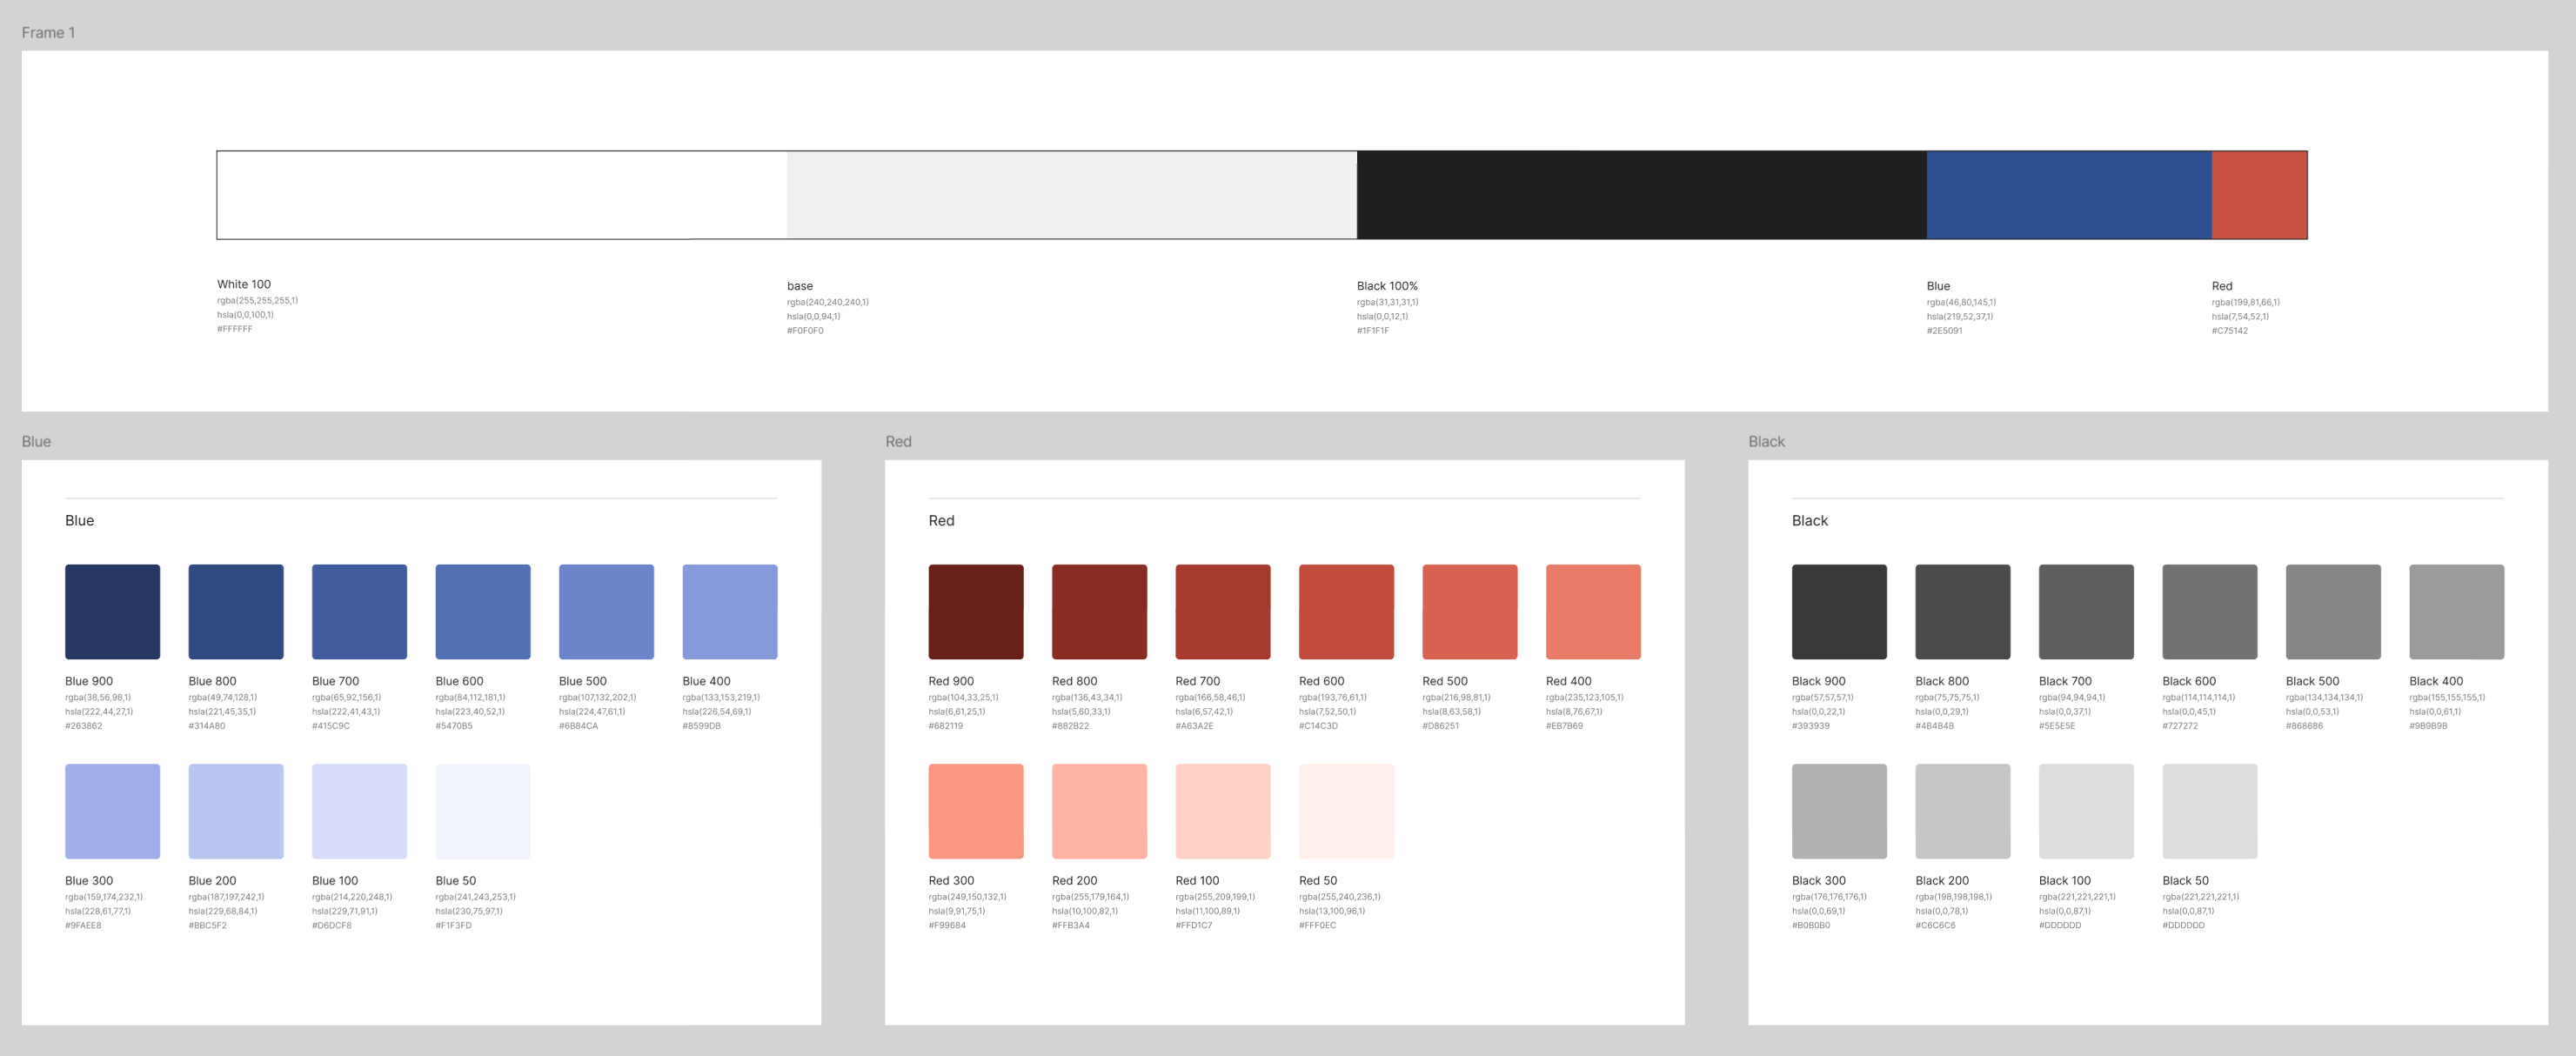
Task: Select the Red 900 color swatch
Action: [976, 611]
